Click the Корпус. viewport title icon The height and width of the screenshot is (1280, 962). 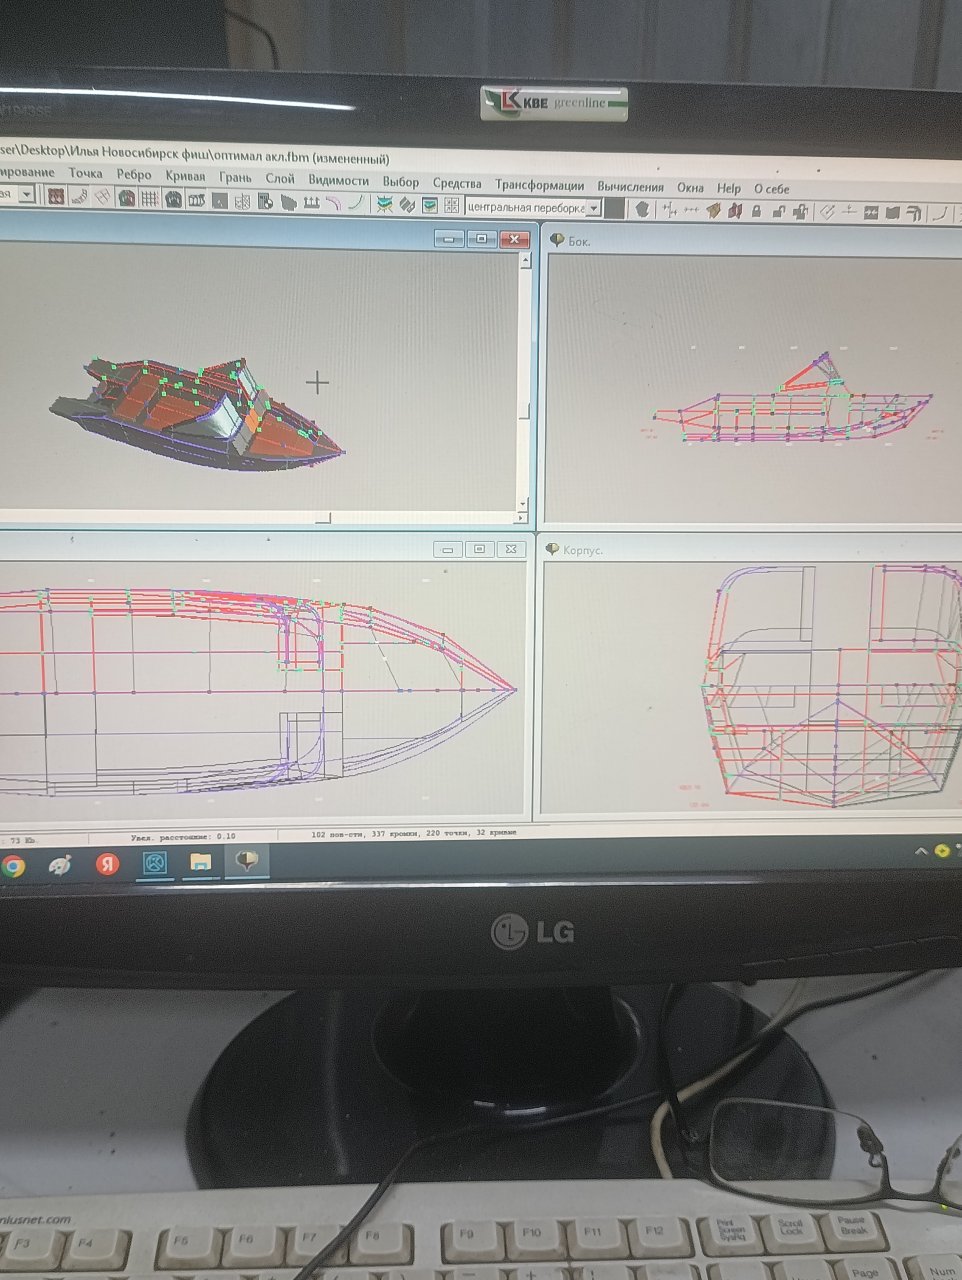pos(553,549)
